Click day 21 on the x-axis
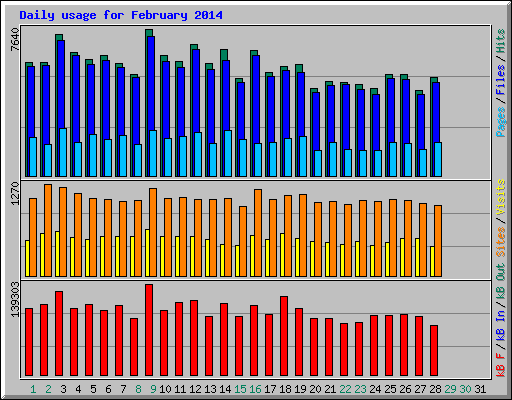This screenshot has height=400, width=512. pyautogui.click(x=330, y=389)
